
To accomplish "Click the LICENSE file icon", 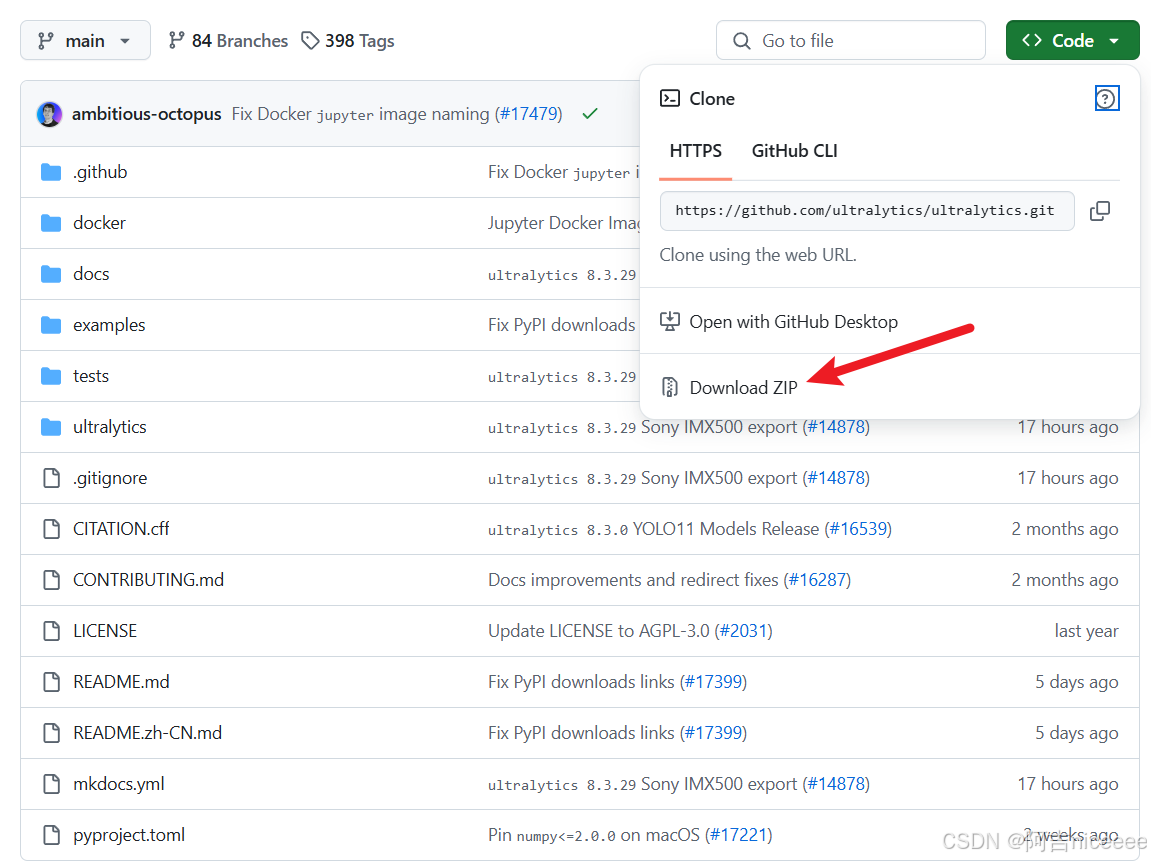I will coord(51,631).
